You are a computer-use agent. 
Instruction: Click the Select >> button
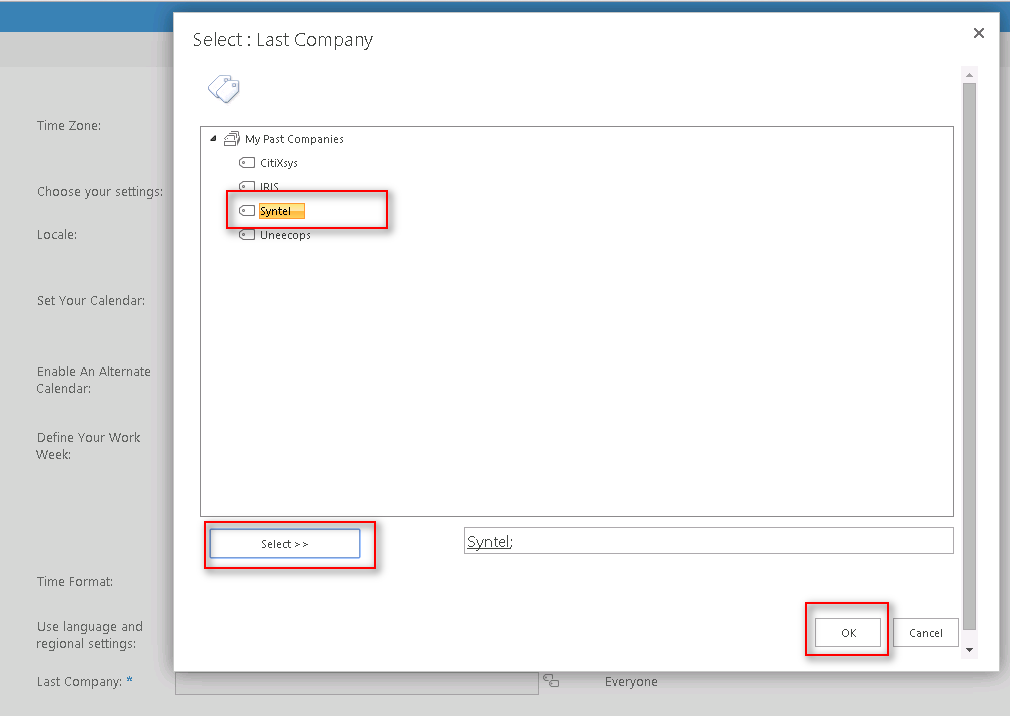[285, 544]
